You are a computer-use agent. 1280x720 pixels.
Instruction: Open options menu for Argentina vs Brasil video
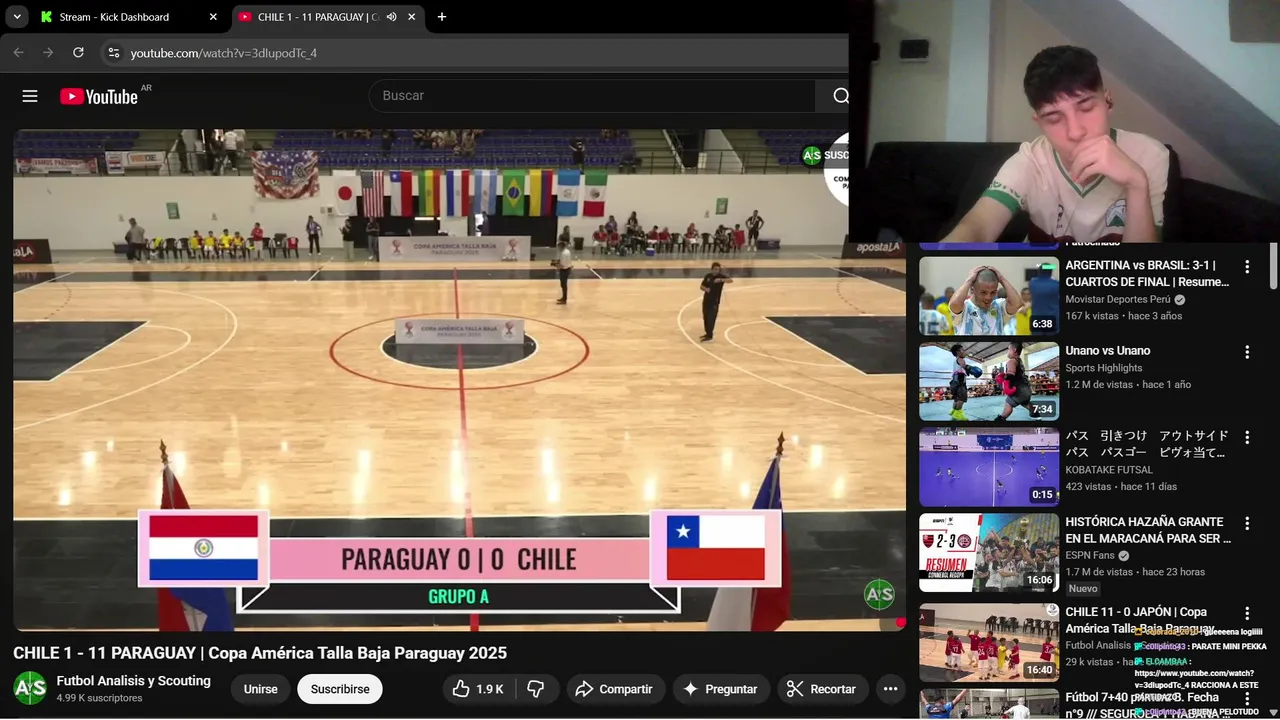pos(1247,267)
